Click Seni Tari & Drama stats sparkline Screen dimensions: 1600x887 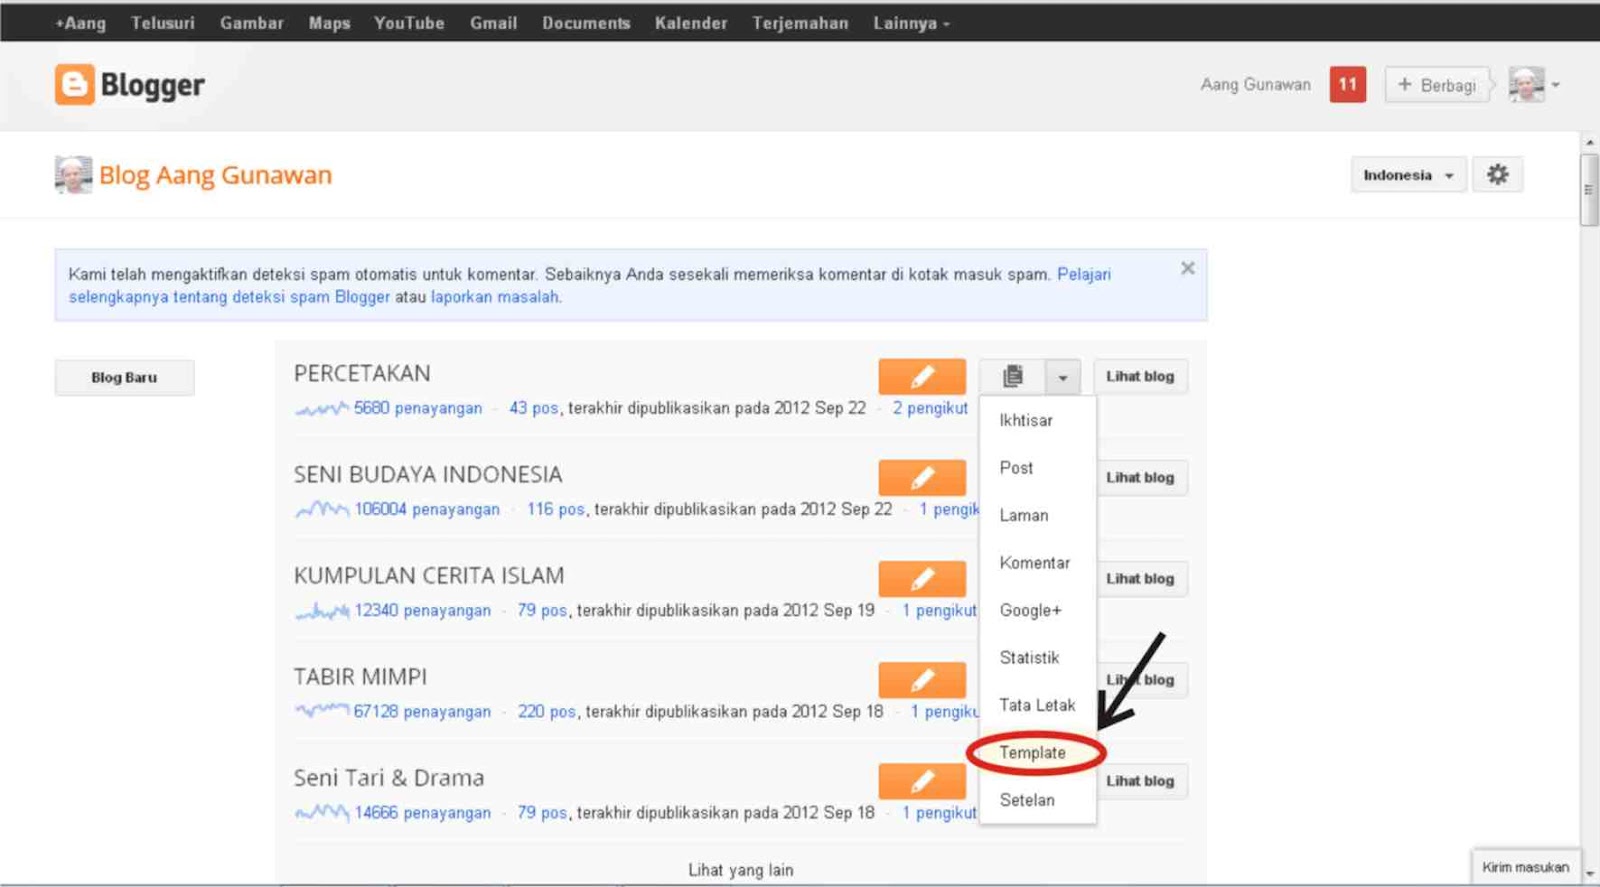coord(322,812)
